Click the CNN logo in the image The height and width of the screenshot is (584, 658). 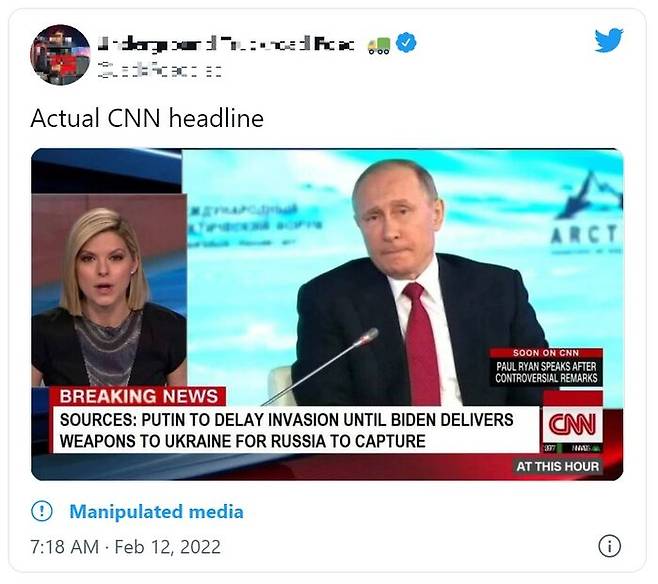click(571, 424)
